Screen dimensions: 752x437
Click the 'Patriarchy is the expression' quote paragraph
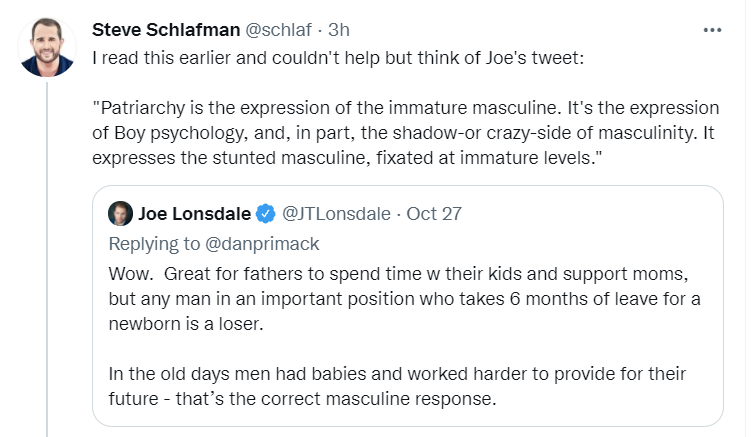(400, 132)
